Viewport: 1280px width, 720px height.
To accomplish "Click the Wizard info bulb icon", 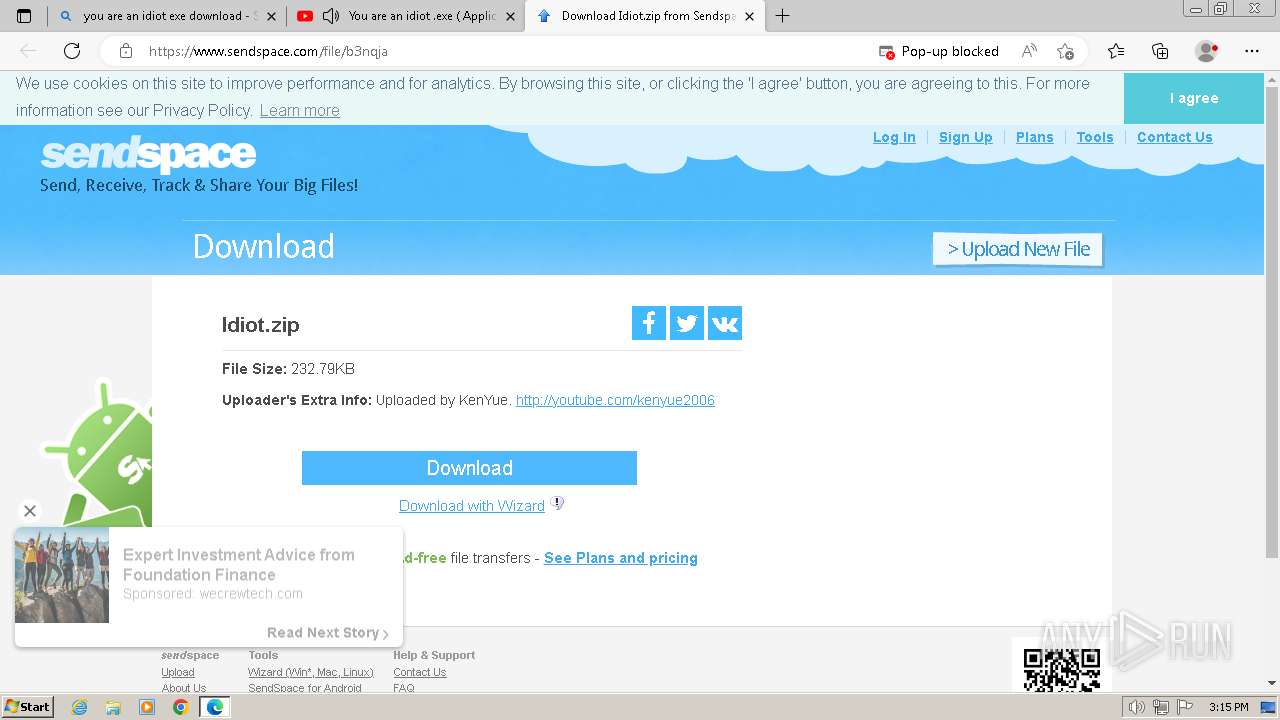I will pyautogui.click(x=558, y=504).
